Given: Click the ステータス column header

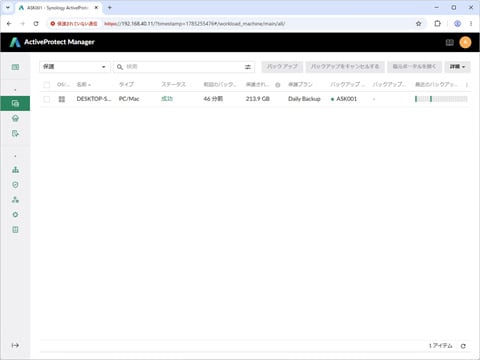Looking at the screenshot, I should [x=173, y=85].
